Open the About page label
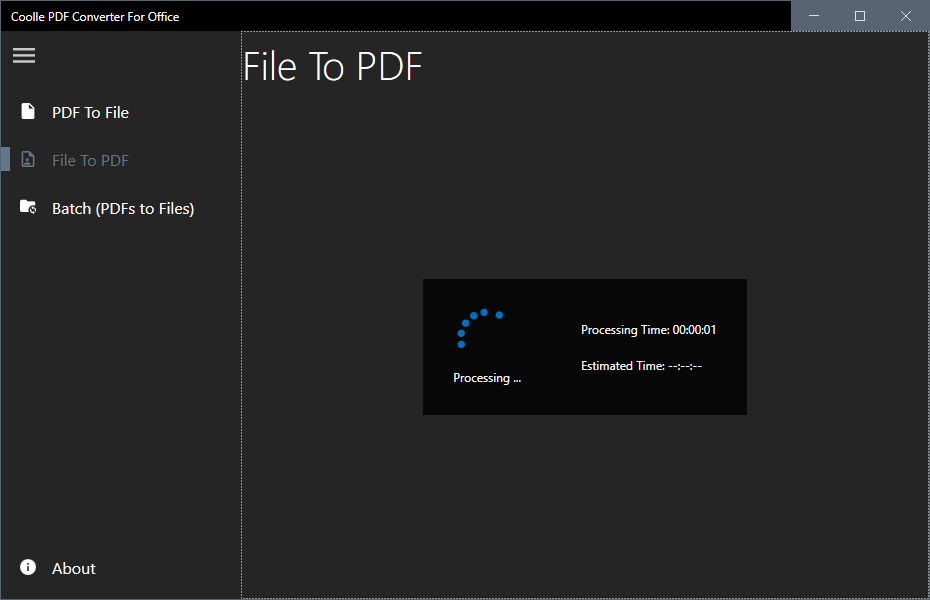The height and width of the screenshot is (600, 930). (x=74, y=569)
